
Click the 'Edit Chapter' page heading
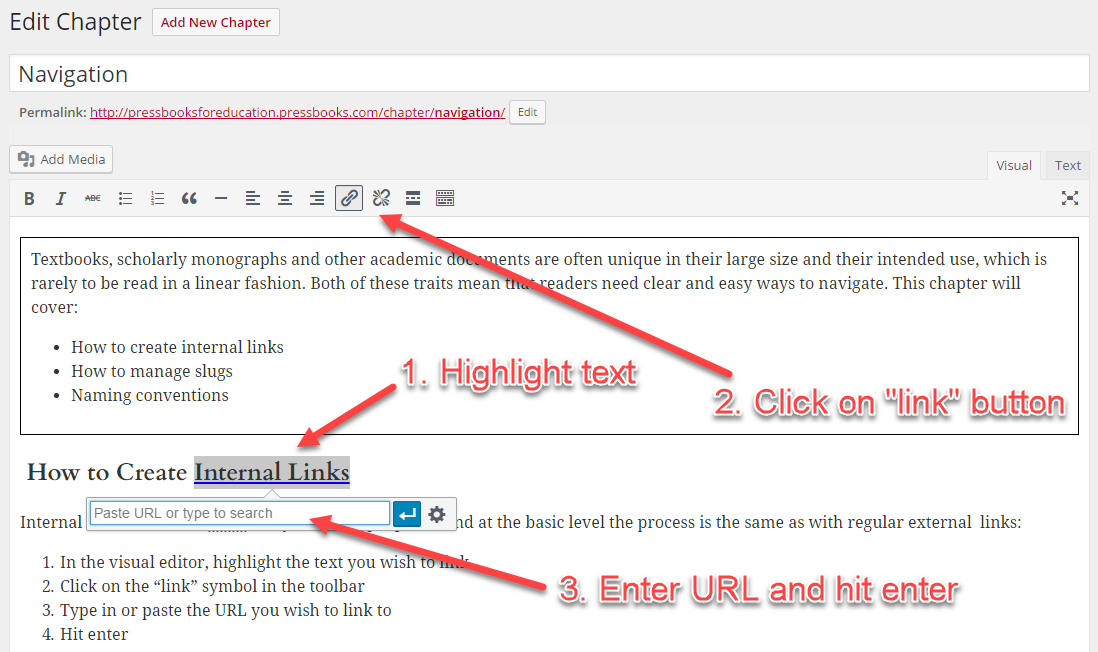(x=76, y=22)
